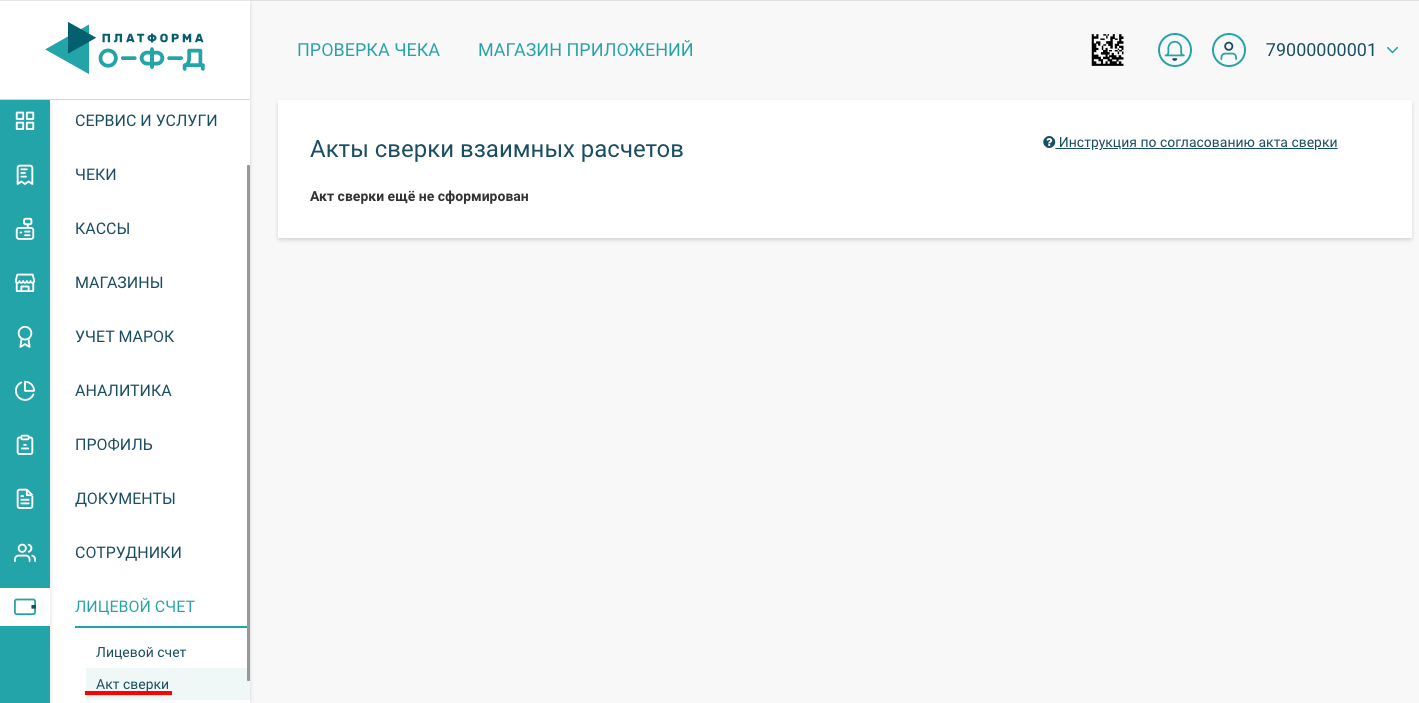The height and width of the screenshot is (703, 1419).
Task: Click the sidebar vertical scrollbar
Action: (x=248, y=422)
